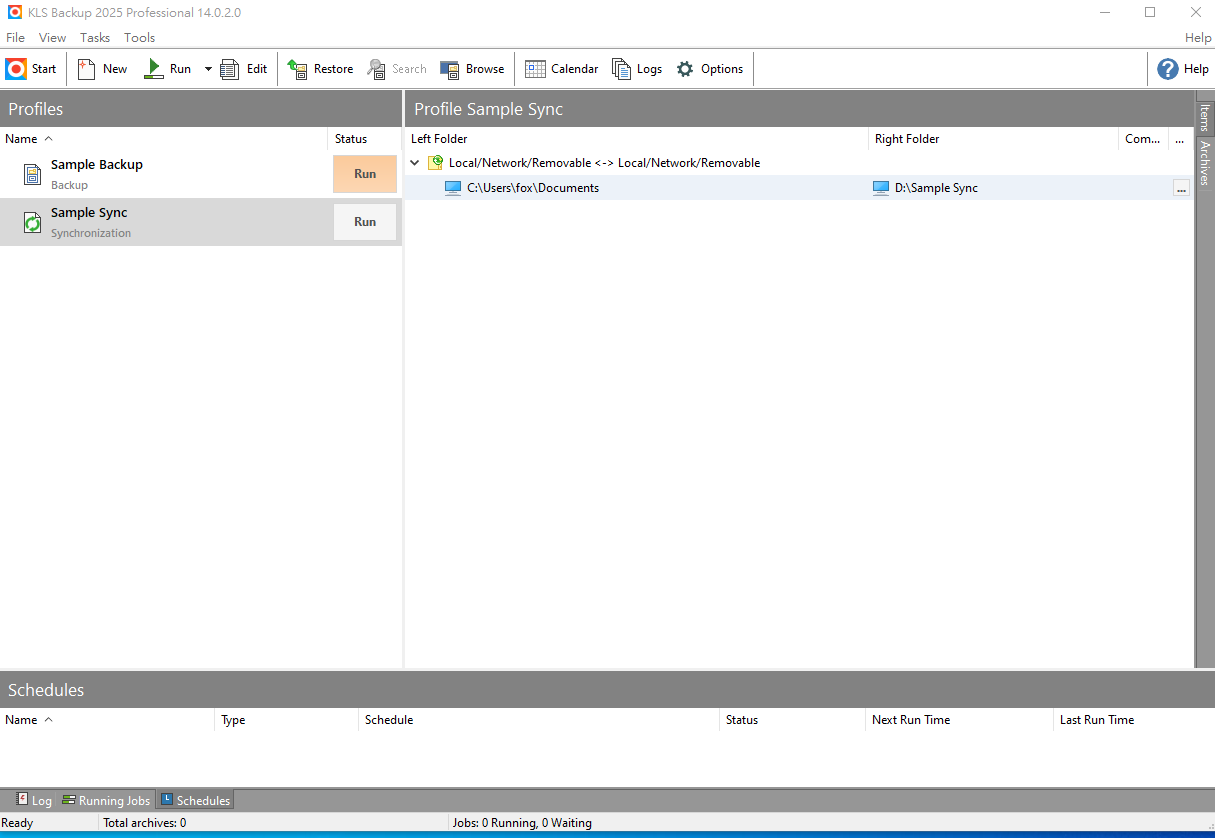Click the ellipsis button on folder row
Image resolution: width=1215 pixels, height=838 pixels.
[1181, 188]
